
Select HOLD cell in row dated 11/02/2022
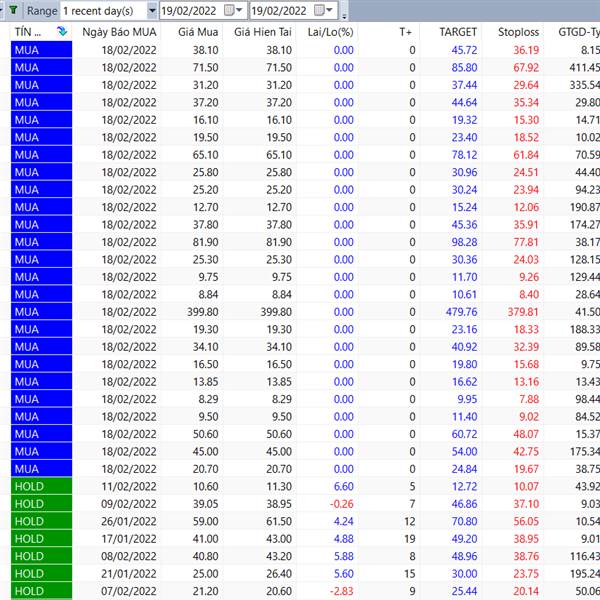[41, 486]
